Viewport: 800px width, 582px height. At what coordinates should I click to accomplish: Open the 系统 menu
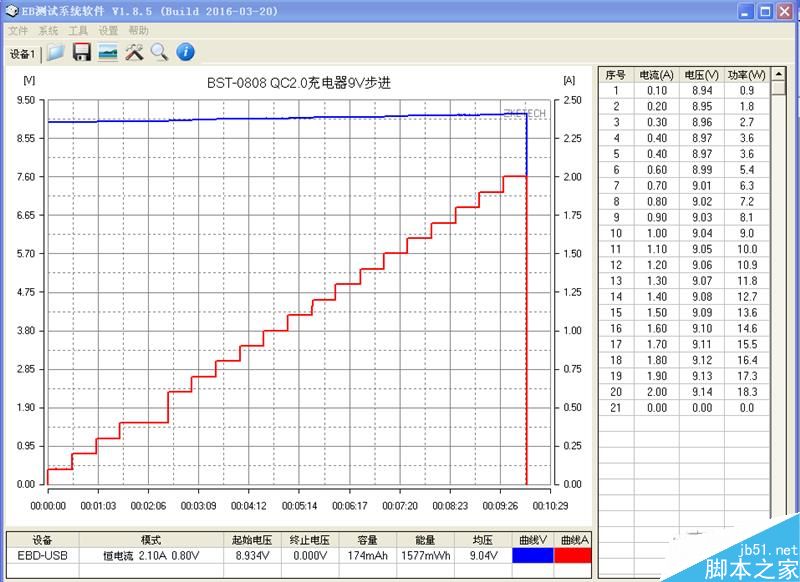[x=48, y=31]
